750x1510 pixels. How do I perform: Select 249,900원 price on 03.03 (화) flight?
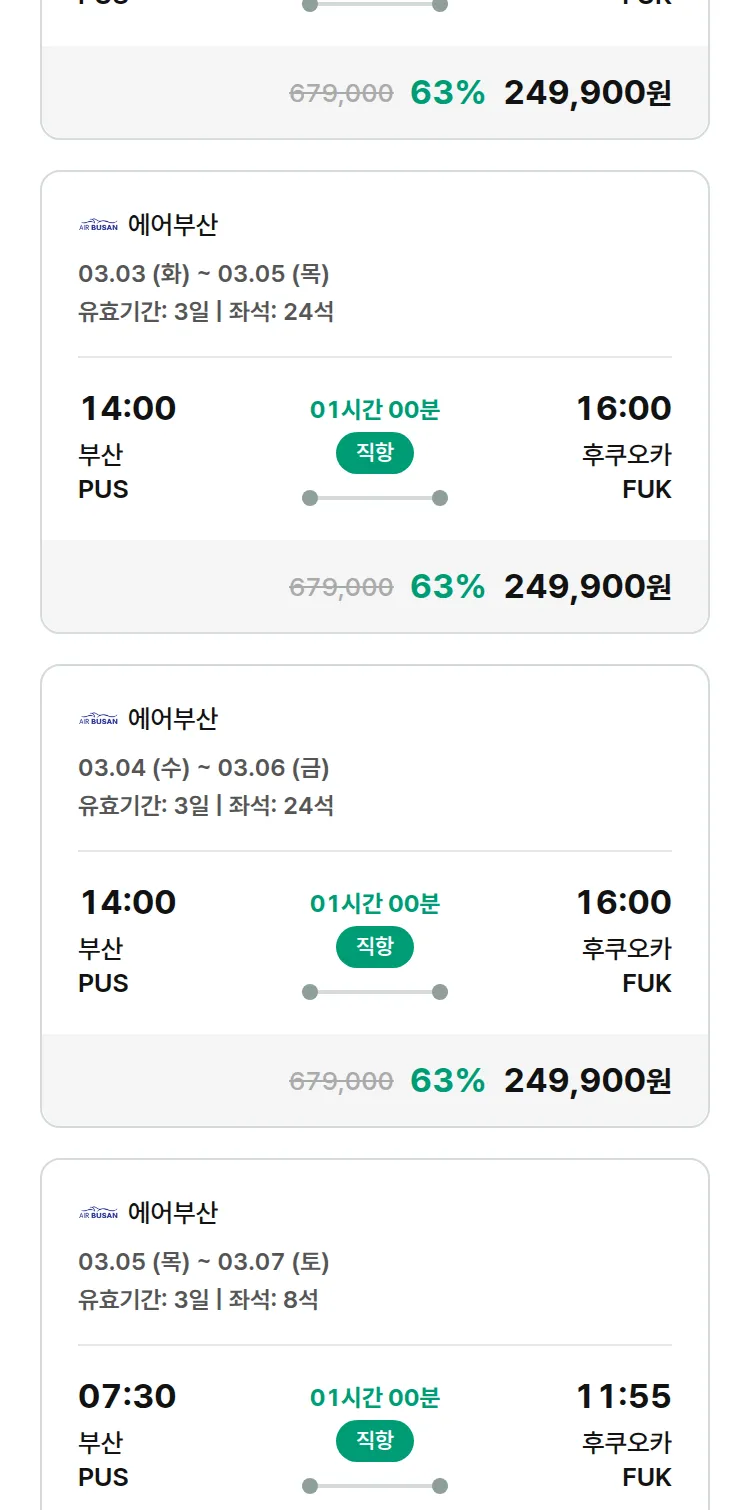[x=587, y=587]
